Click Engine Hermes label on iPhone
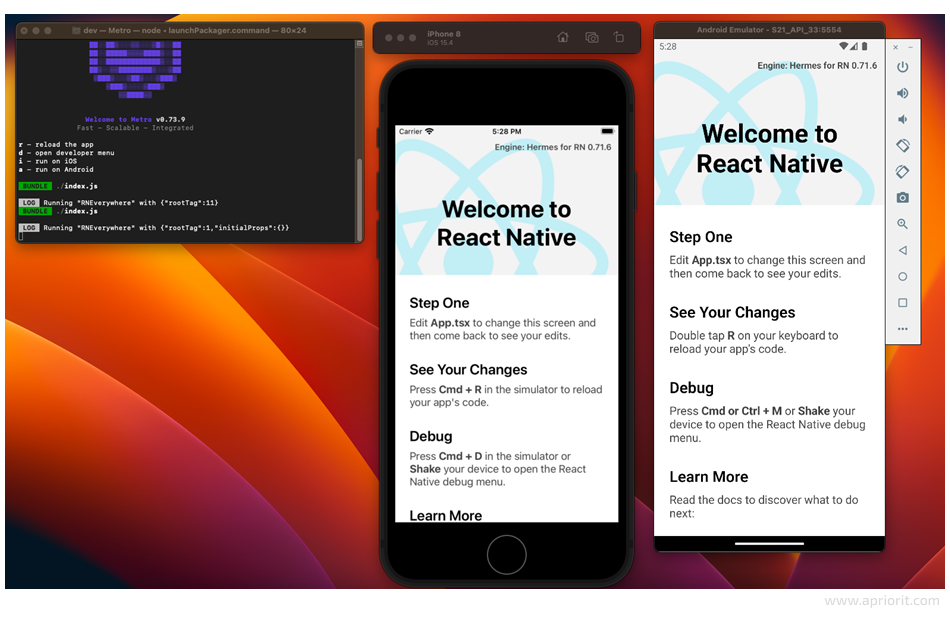The height and width of the screenshot is (618, 950). (x=553, y=147)
